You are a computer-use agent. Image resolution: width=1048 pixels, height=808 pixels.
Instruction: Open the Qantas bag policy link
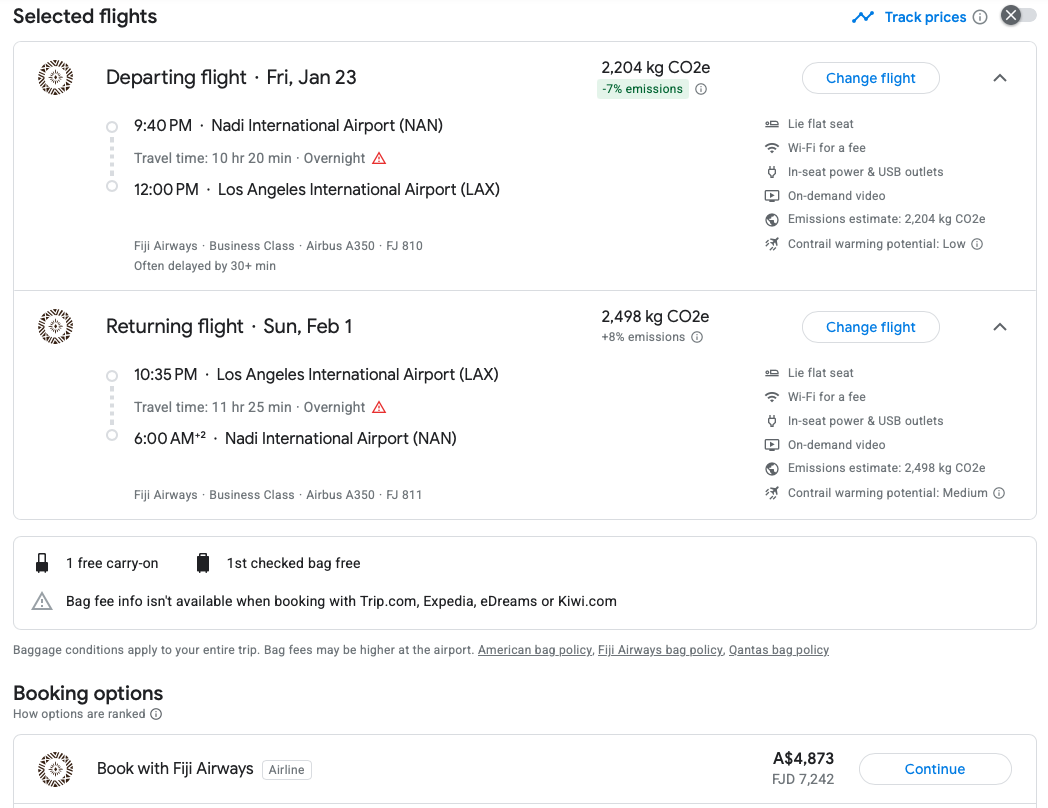[x=778, y=650]
